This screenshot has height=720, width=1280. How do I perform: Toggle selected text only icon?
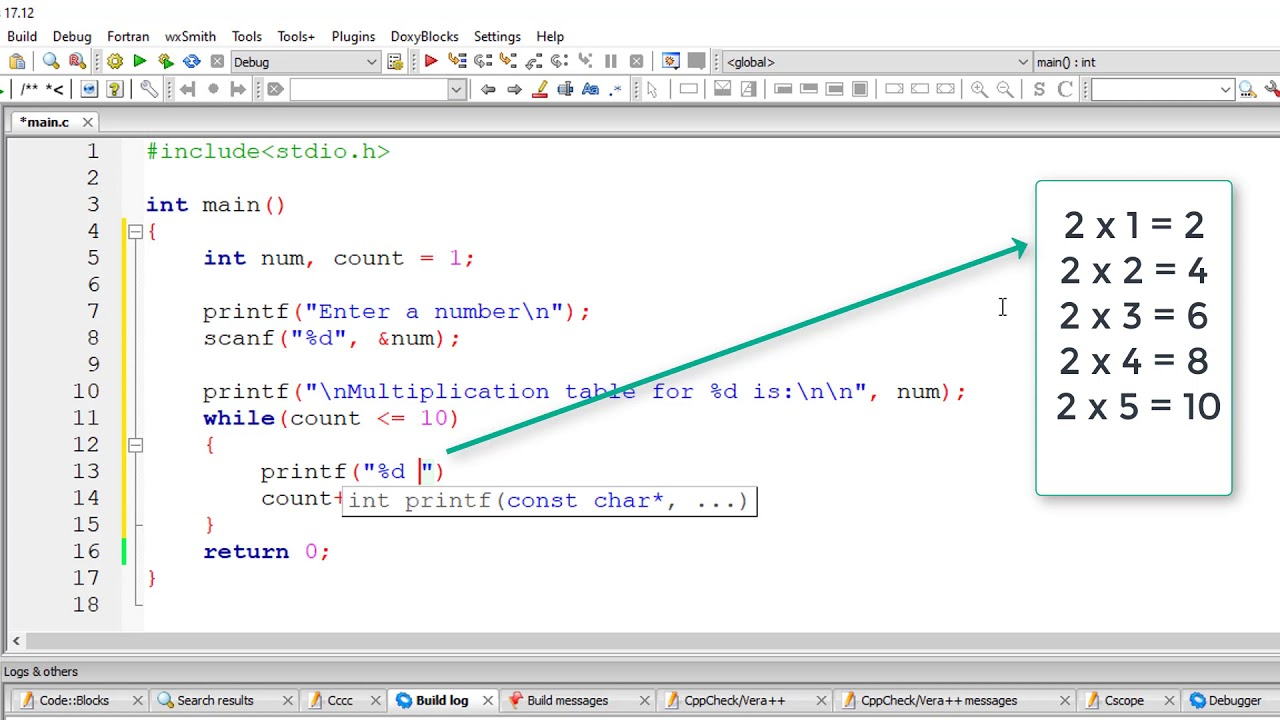[565, 89]
